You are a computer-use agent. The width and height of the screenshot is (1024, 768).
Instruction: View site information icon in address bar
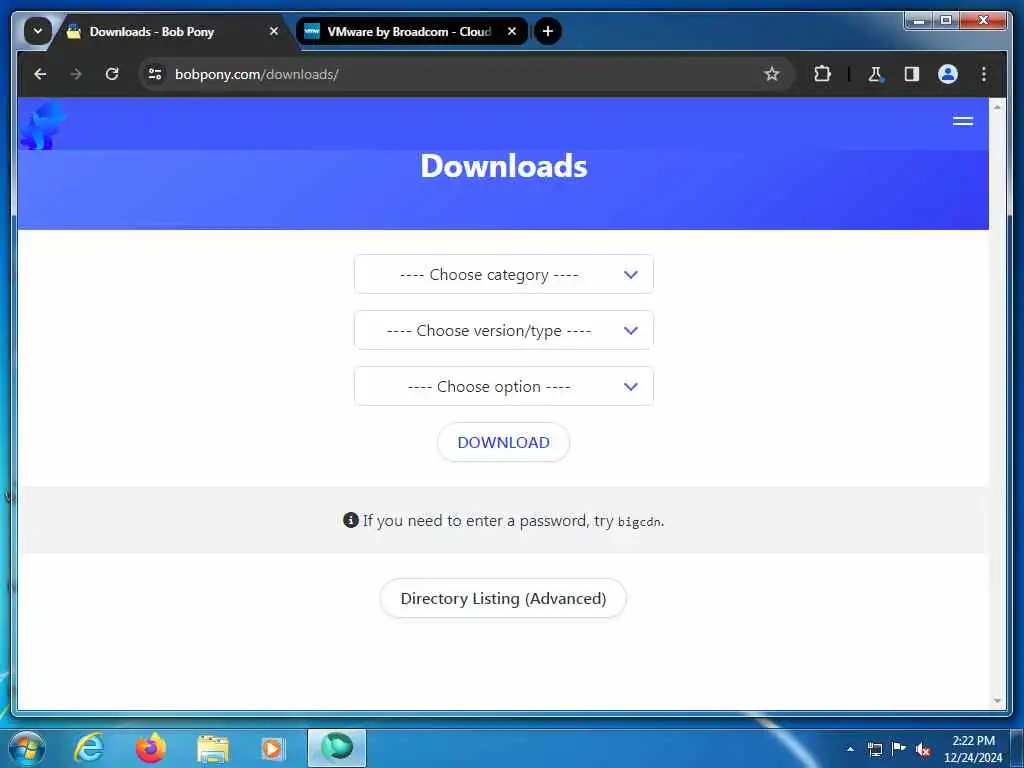click(155, 74)
